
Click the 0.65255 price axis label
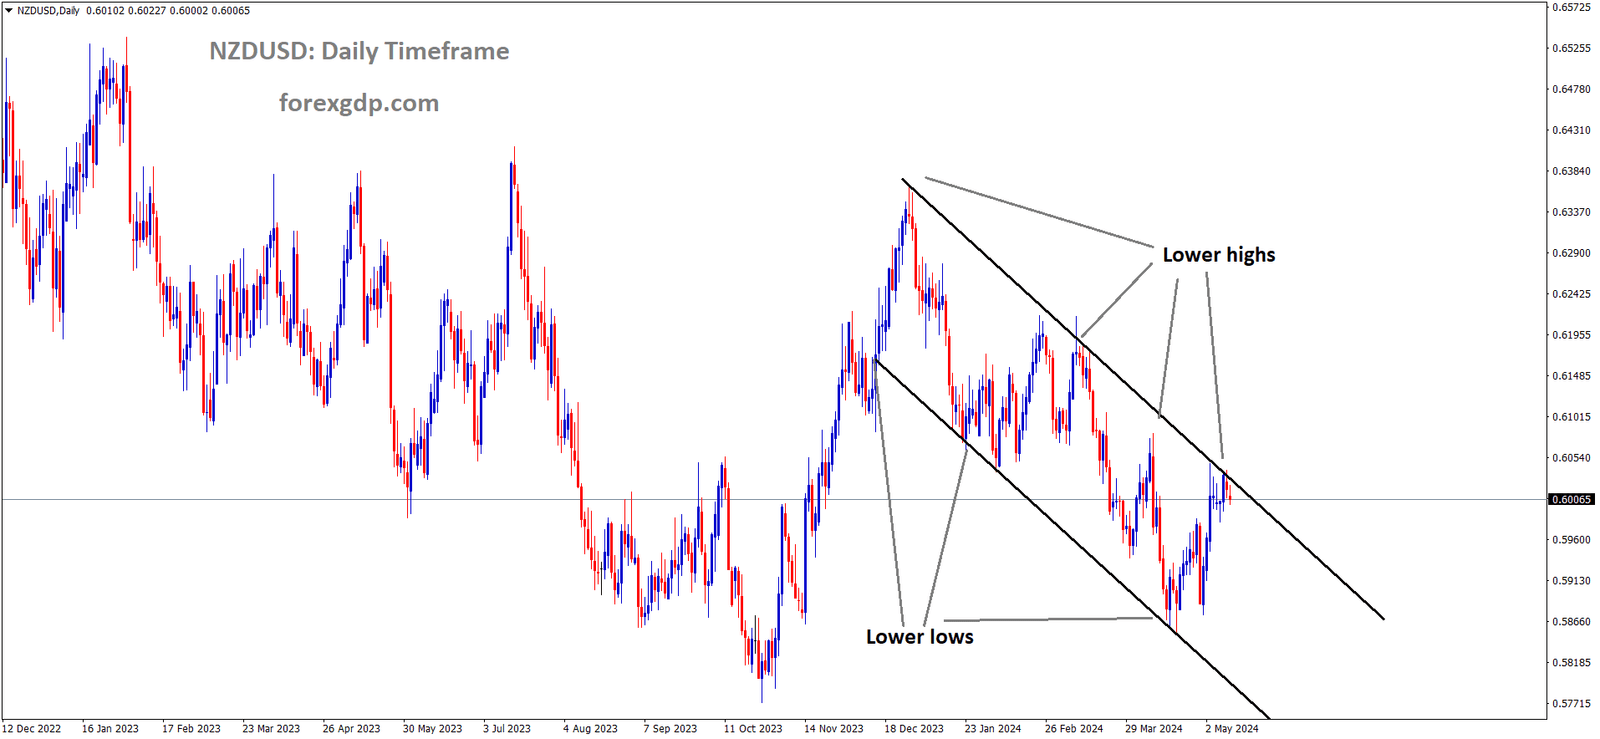coord(1571,48)
